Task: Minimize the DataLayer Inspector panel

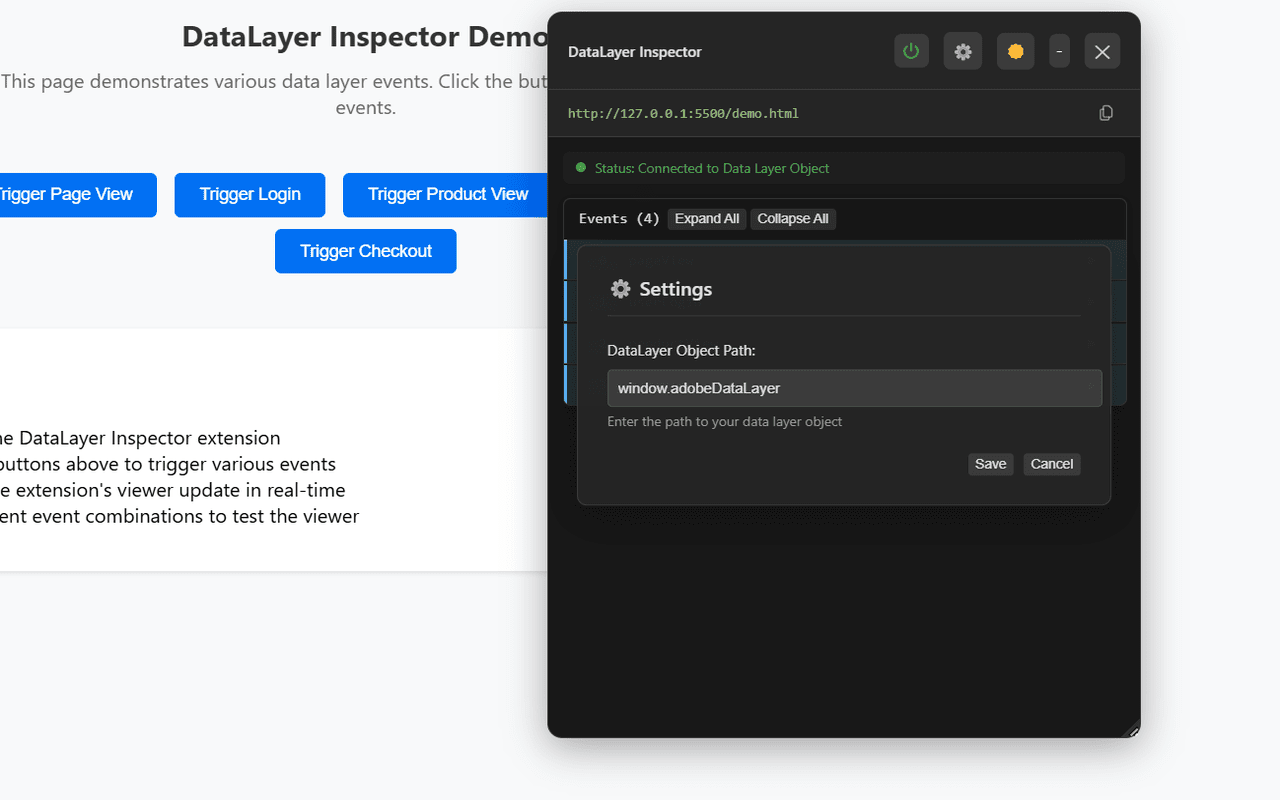Action: point(1059,51)
